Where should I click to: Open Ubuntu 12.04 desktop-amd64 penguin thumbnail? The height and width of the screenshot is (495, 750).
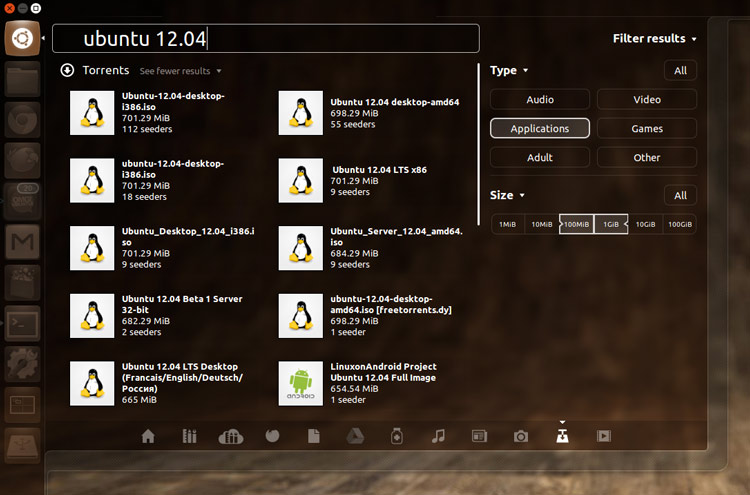coord(300,113)
